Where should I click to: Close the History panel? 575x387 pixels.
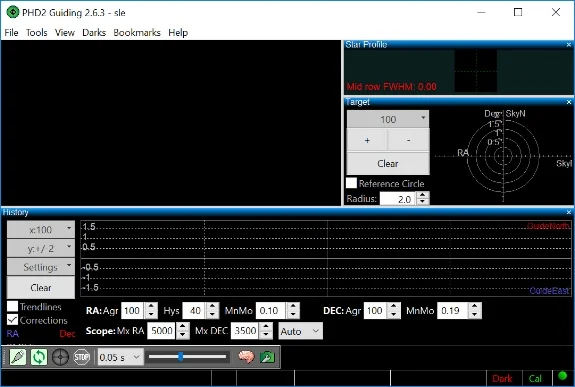tap(569, 212)
